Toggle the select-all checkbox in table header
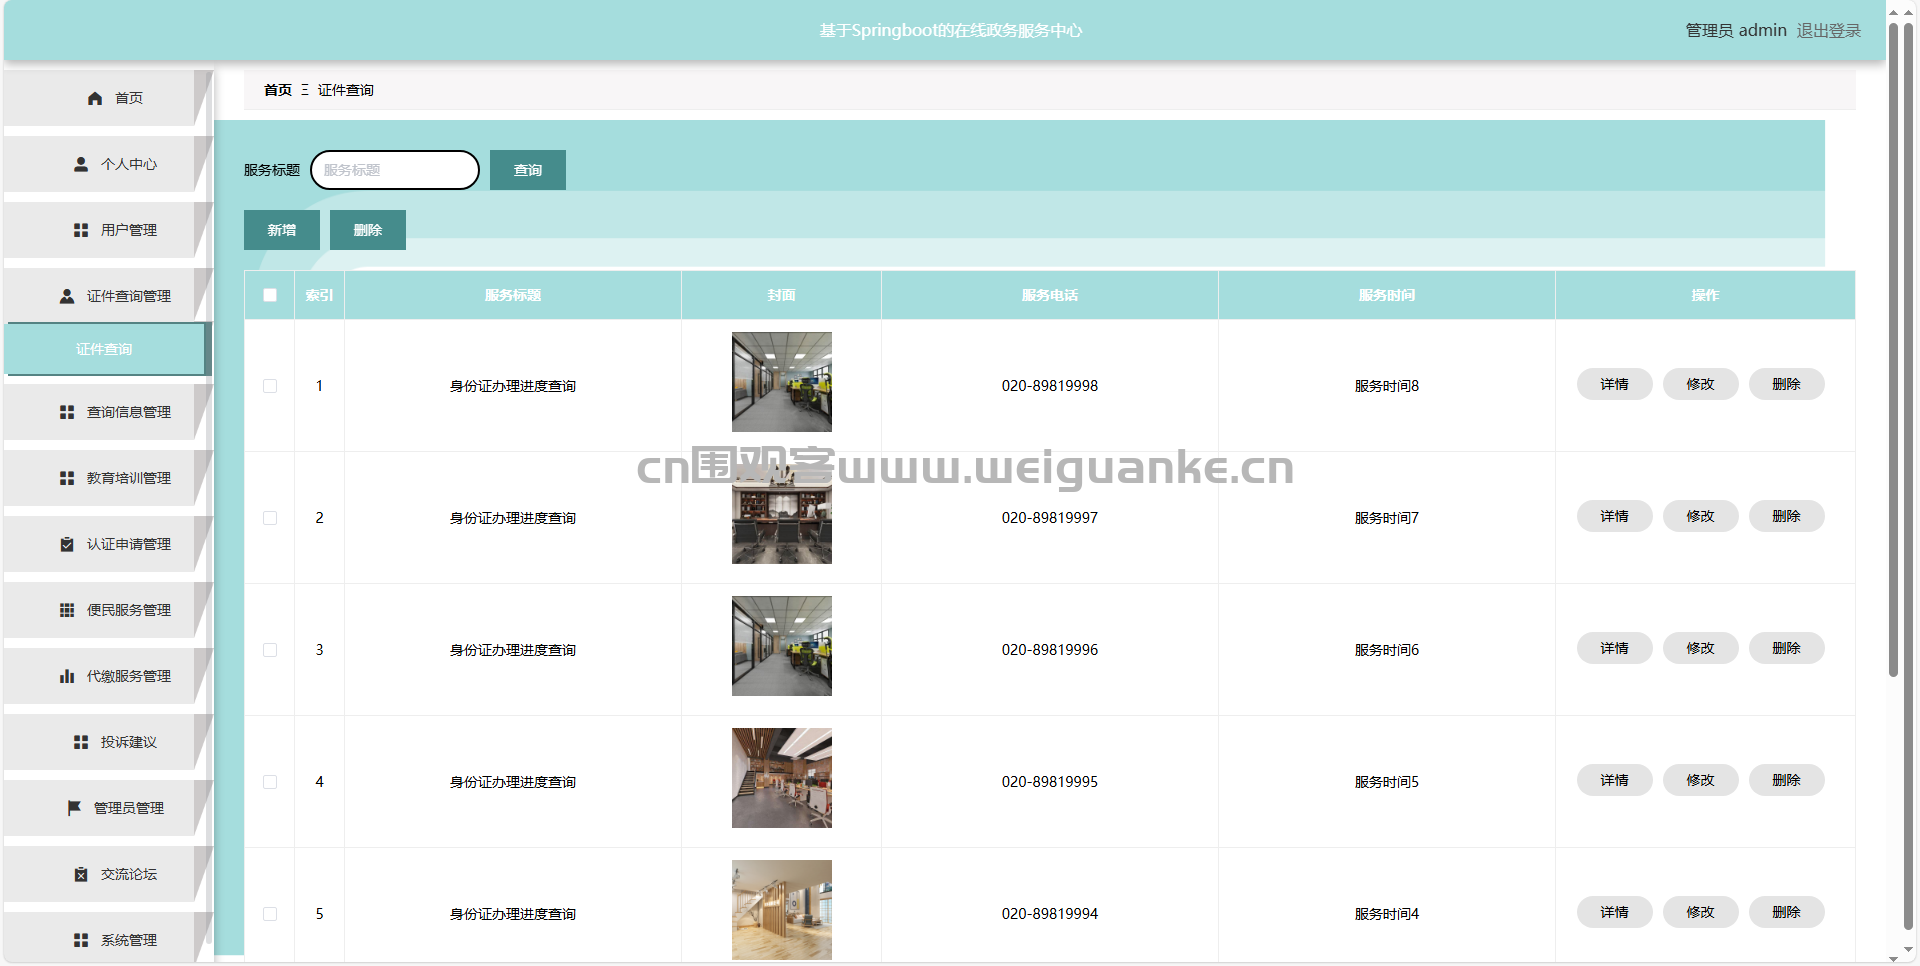 (x=270, y=295)
